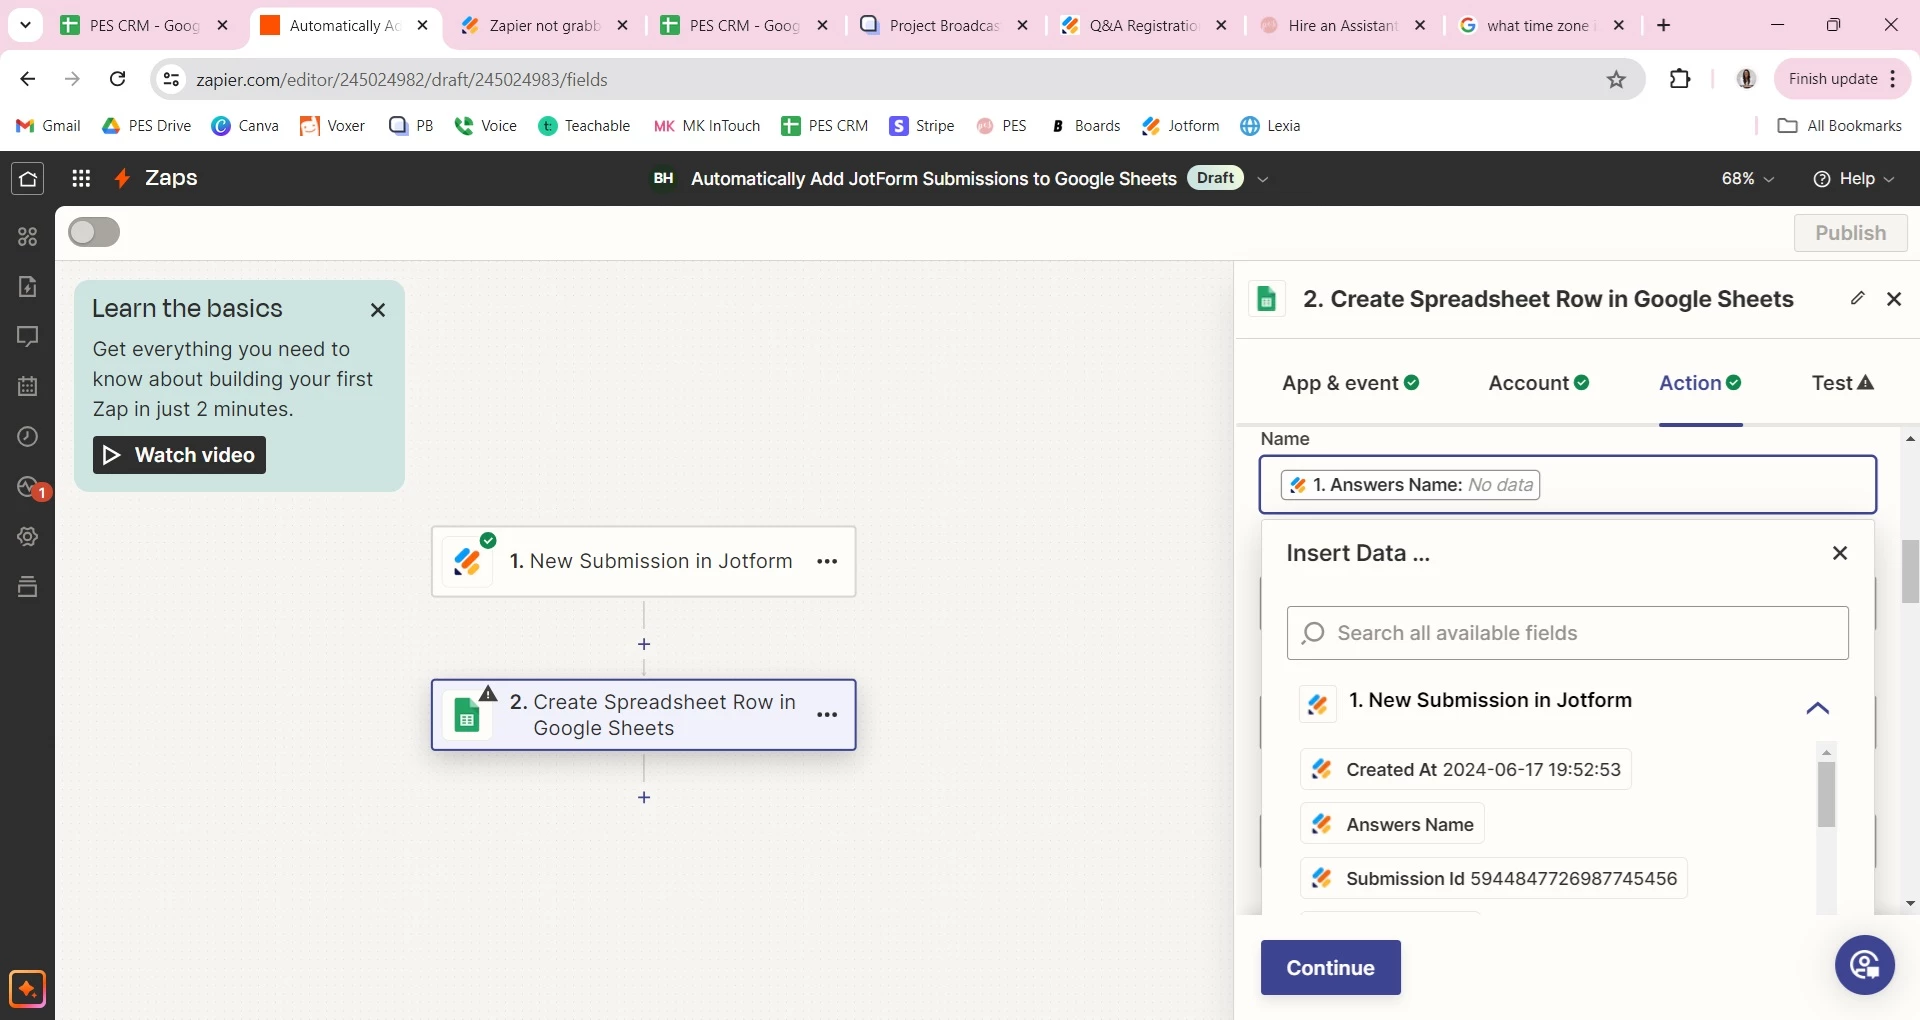Open options menu for Google Sheets step 2
The width and height of the screenshot is (1920, 1020).
tap(827, 715)
